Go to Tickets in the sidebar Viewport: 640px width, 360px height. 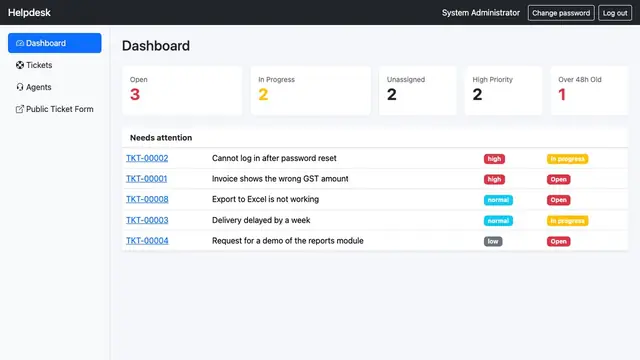[x=55, y=65]
